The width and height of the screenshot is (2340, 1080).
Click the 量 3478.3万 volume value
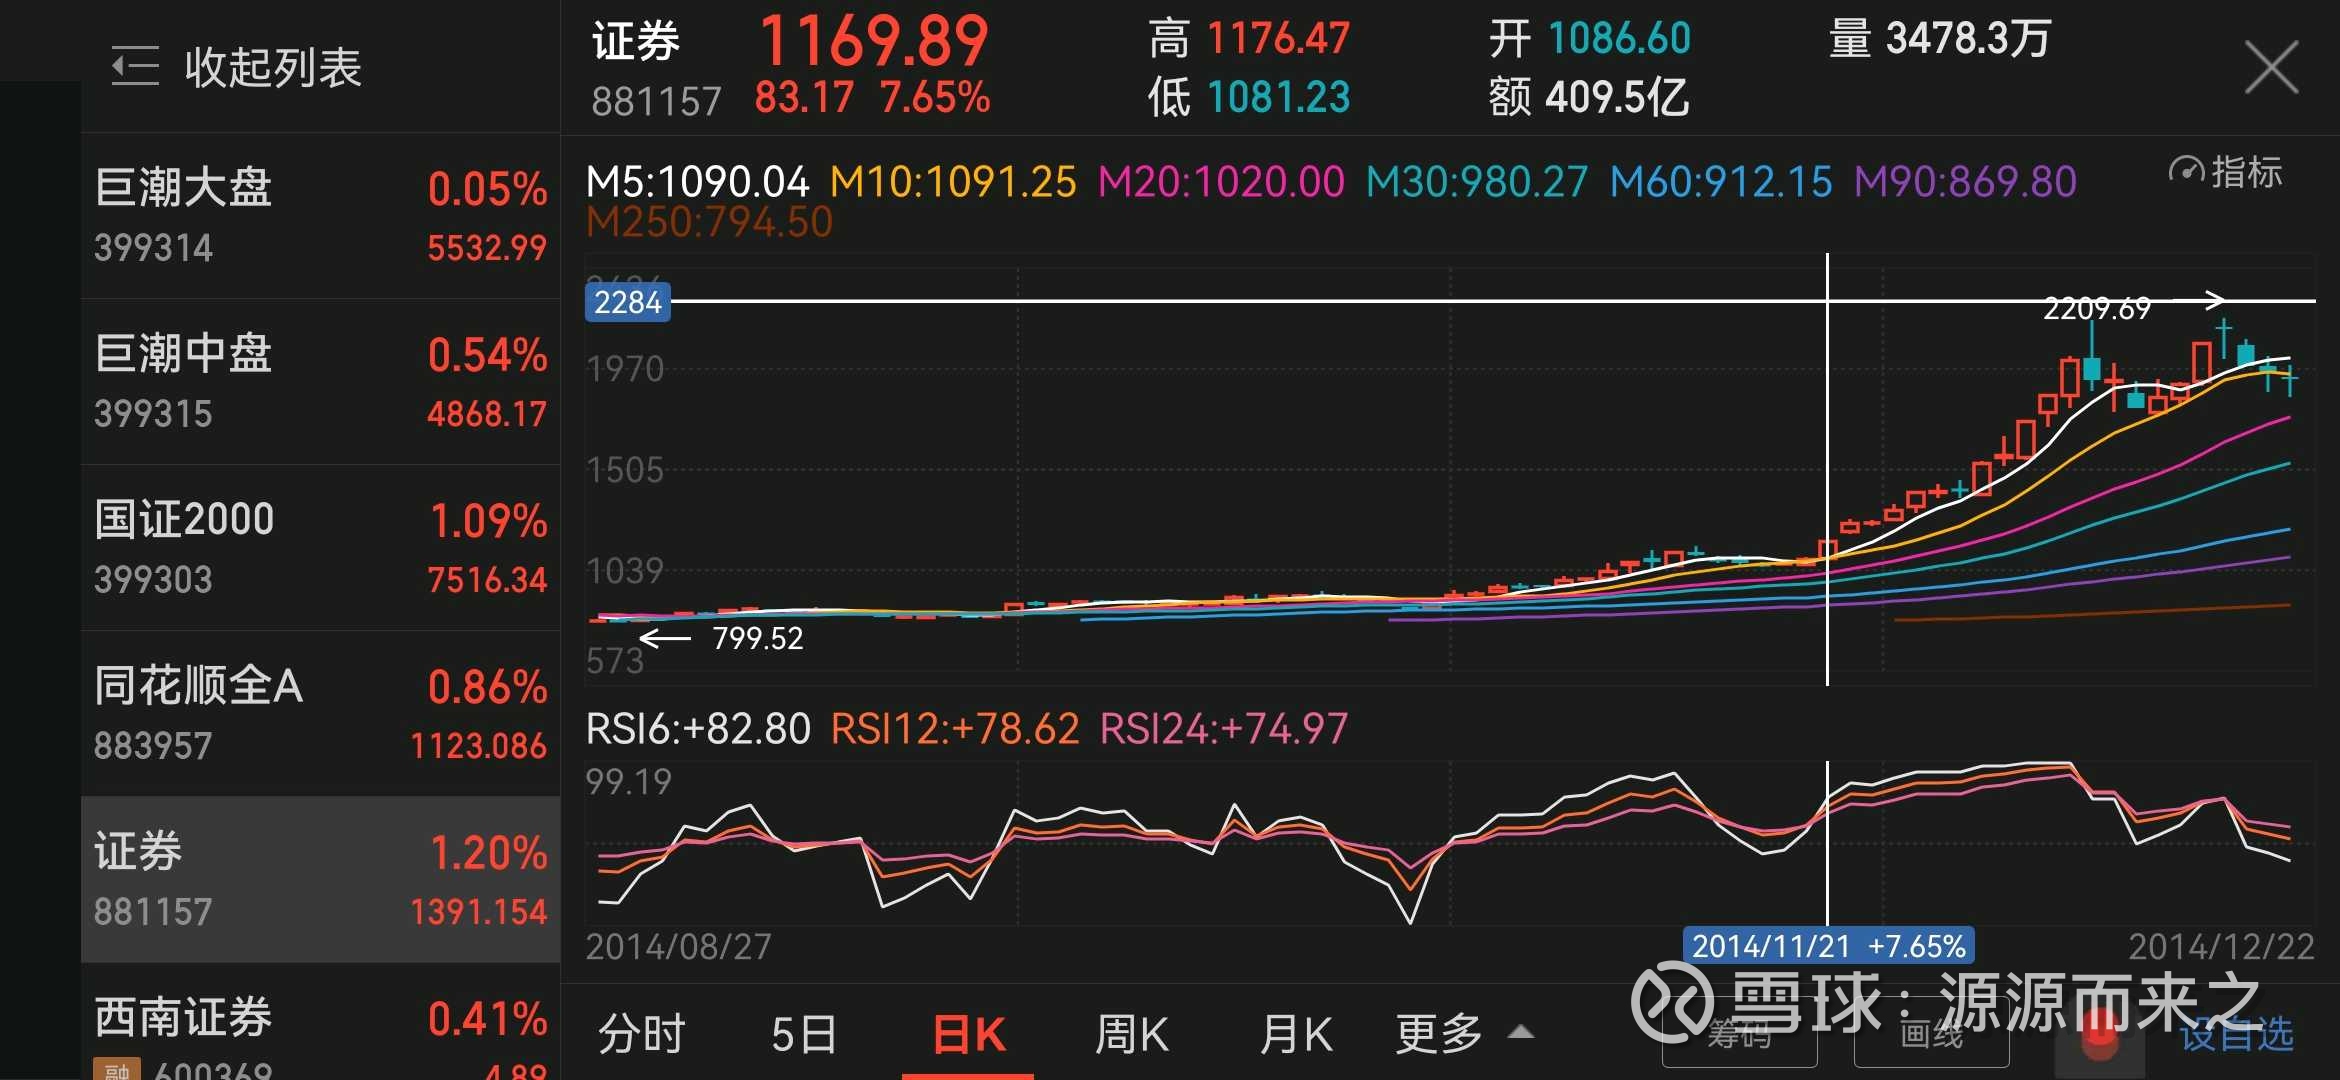point(1940,39)
